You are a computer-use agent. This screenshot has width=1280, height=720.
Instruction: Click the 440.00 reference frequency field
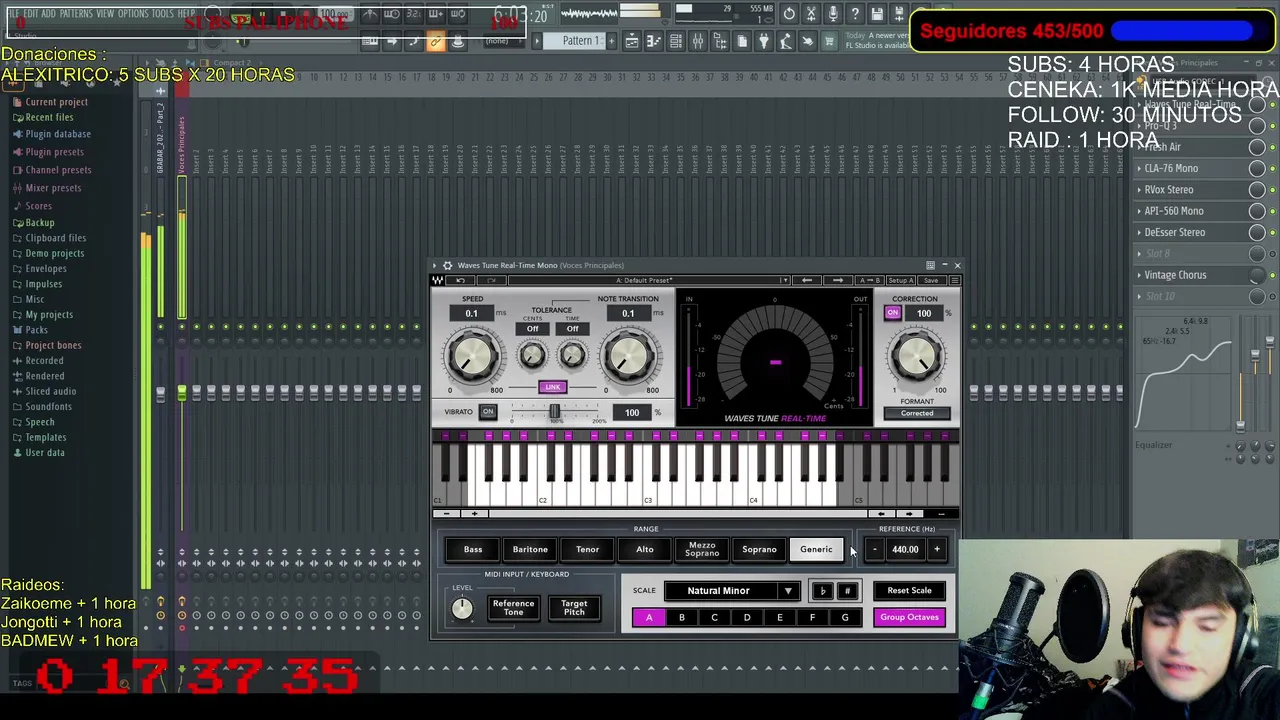point(905,549)
